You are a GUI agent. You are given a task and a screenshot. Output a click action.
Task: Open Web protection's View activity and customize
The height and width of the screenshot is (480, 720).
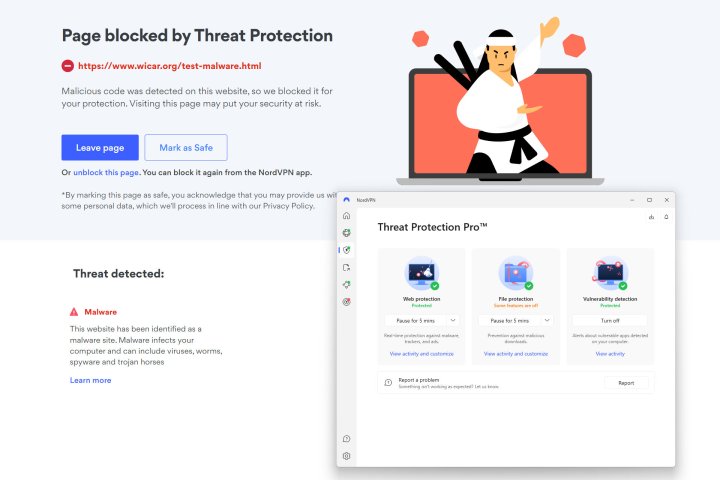(x=421, y=354)
